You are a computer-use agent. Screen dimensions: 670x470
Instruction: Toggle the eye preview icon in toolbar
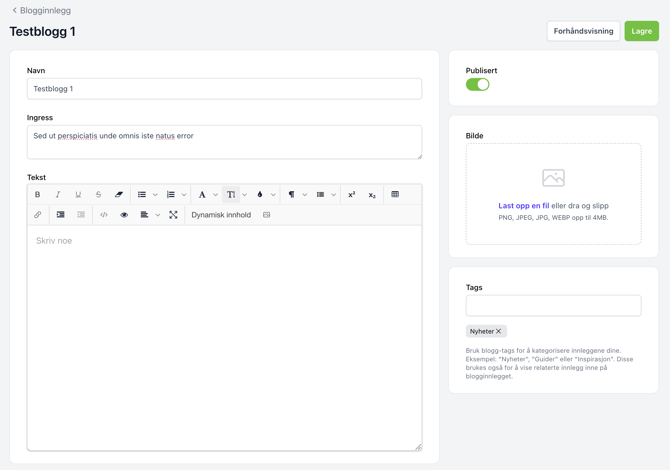coord(124,215)
